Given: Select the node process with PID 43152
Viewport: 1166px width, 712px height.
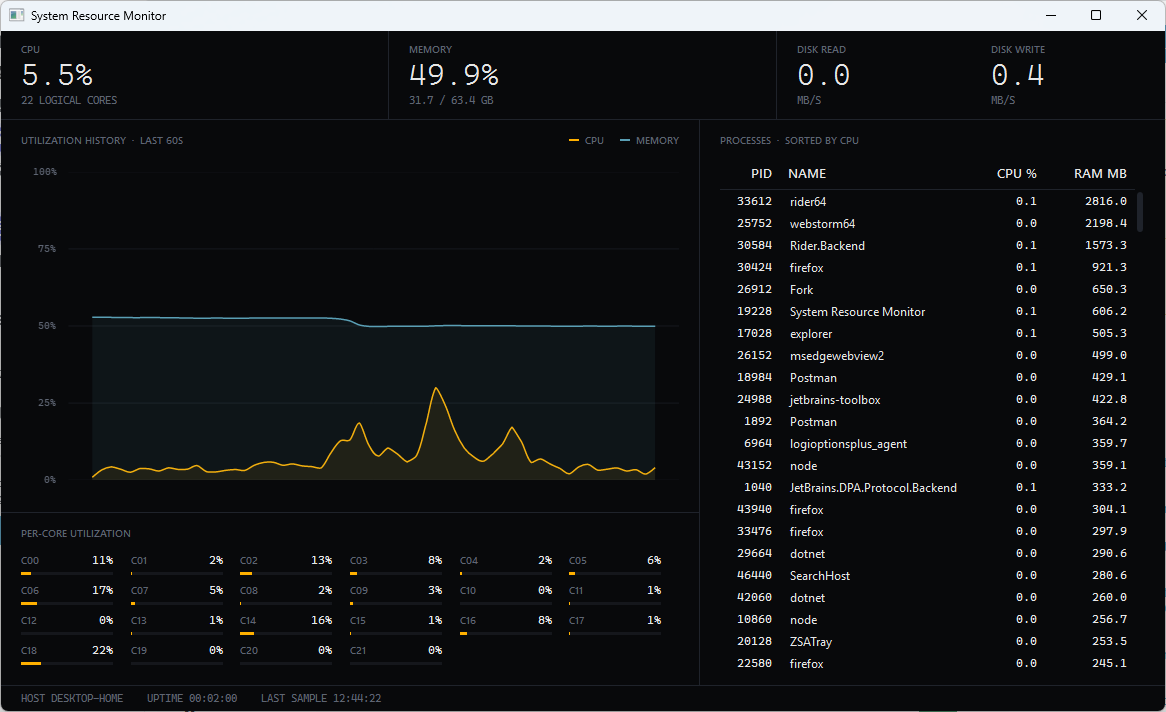Looking at the screenshot, I should coord(929,465).
